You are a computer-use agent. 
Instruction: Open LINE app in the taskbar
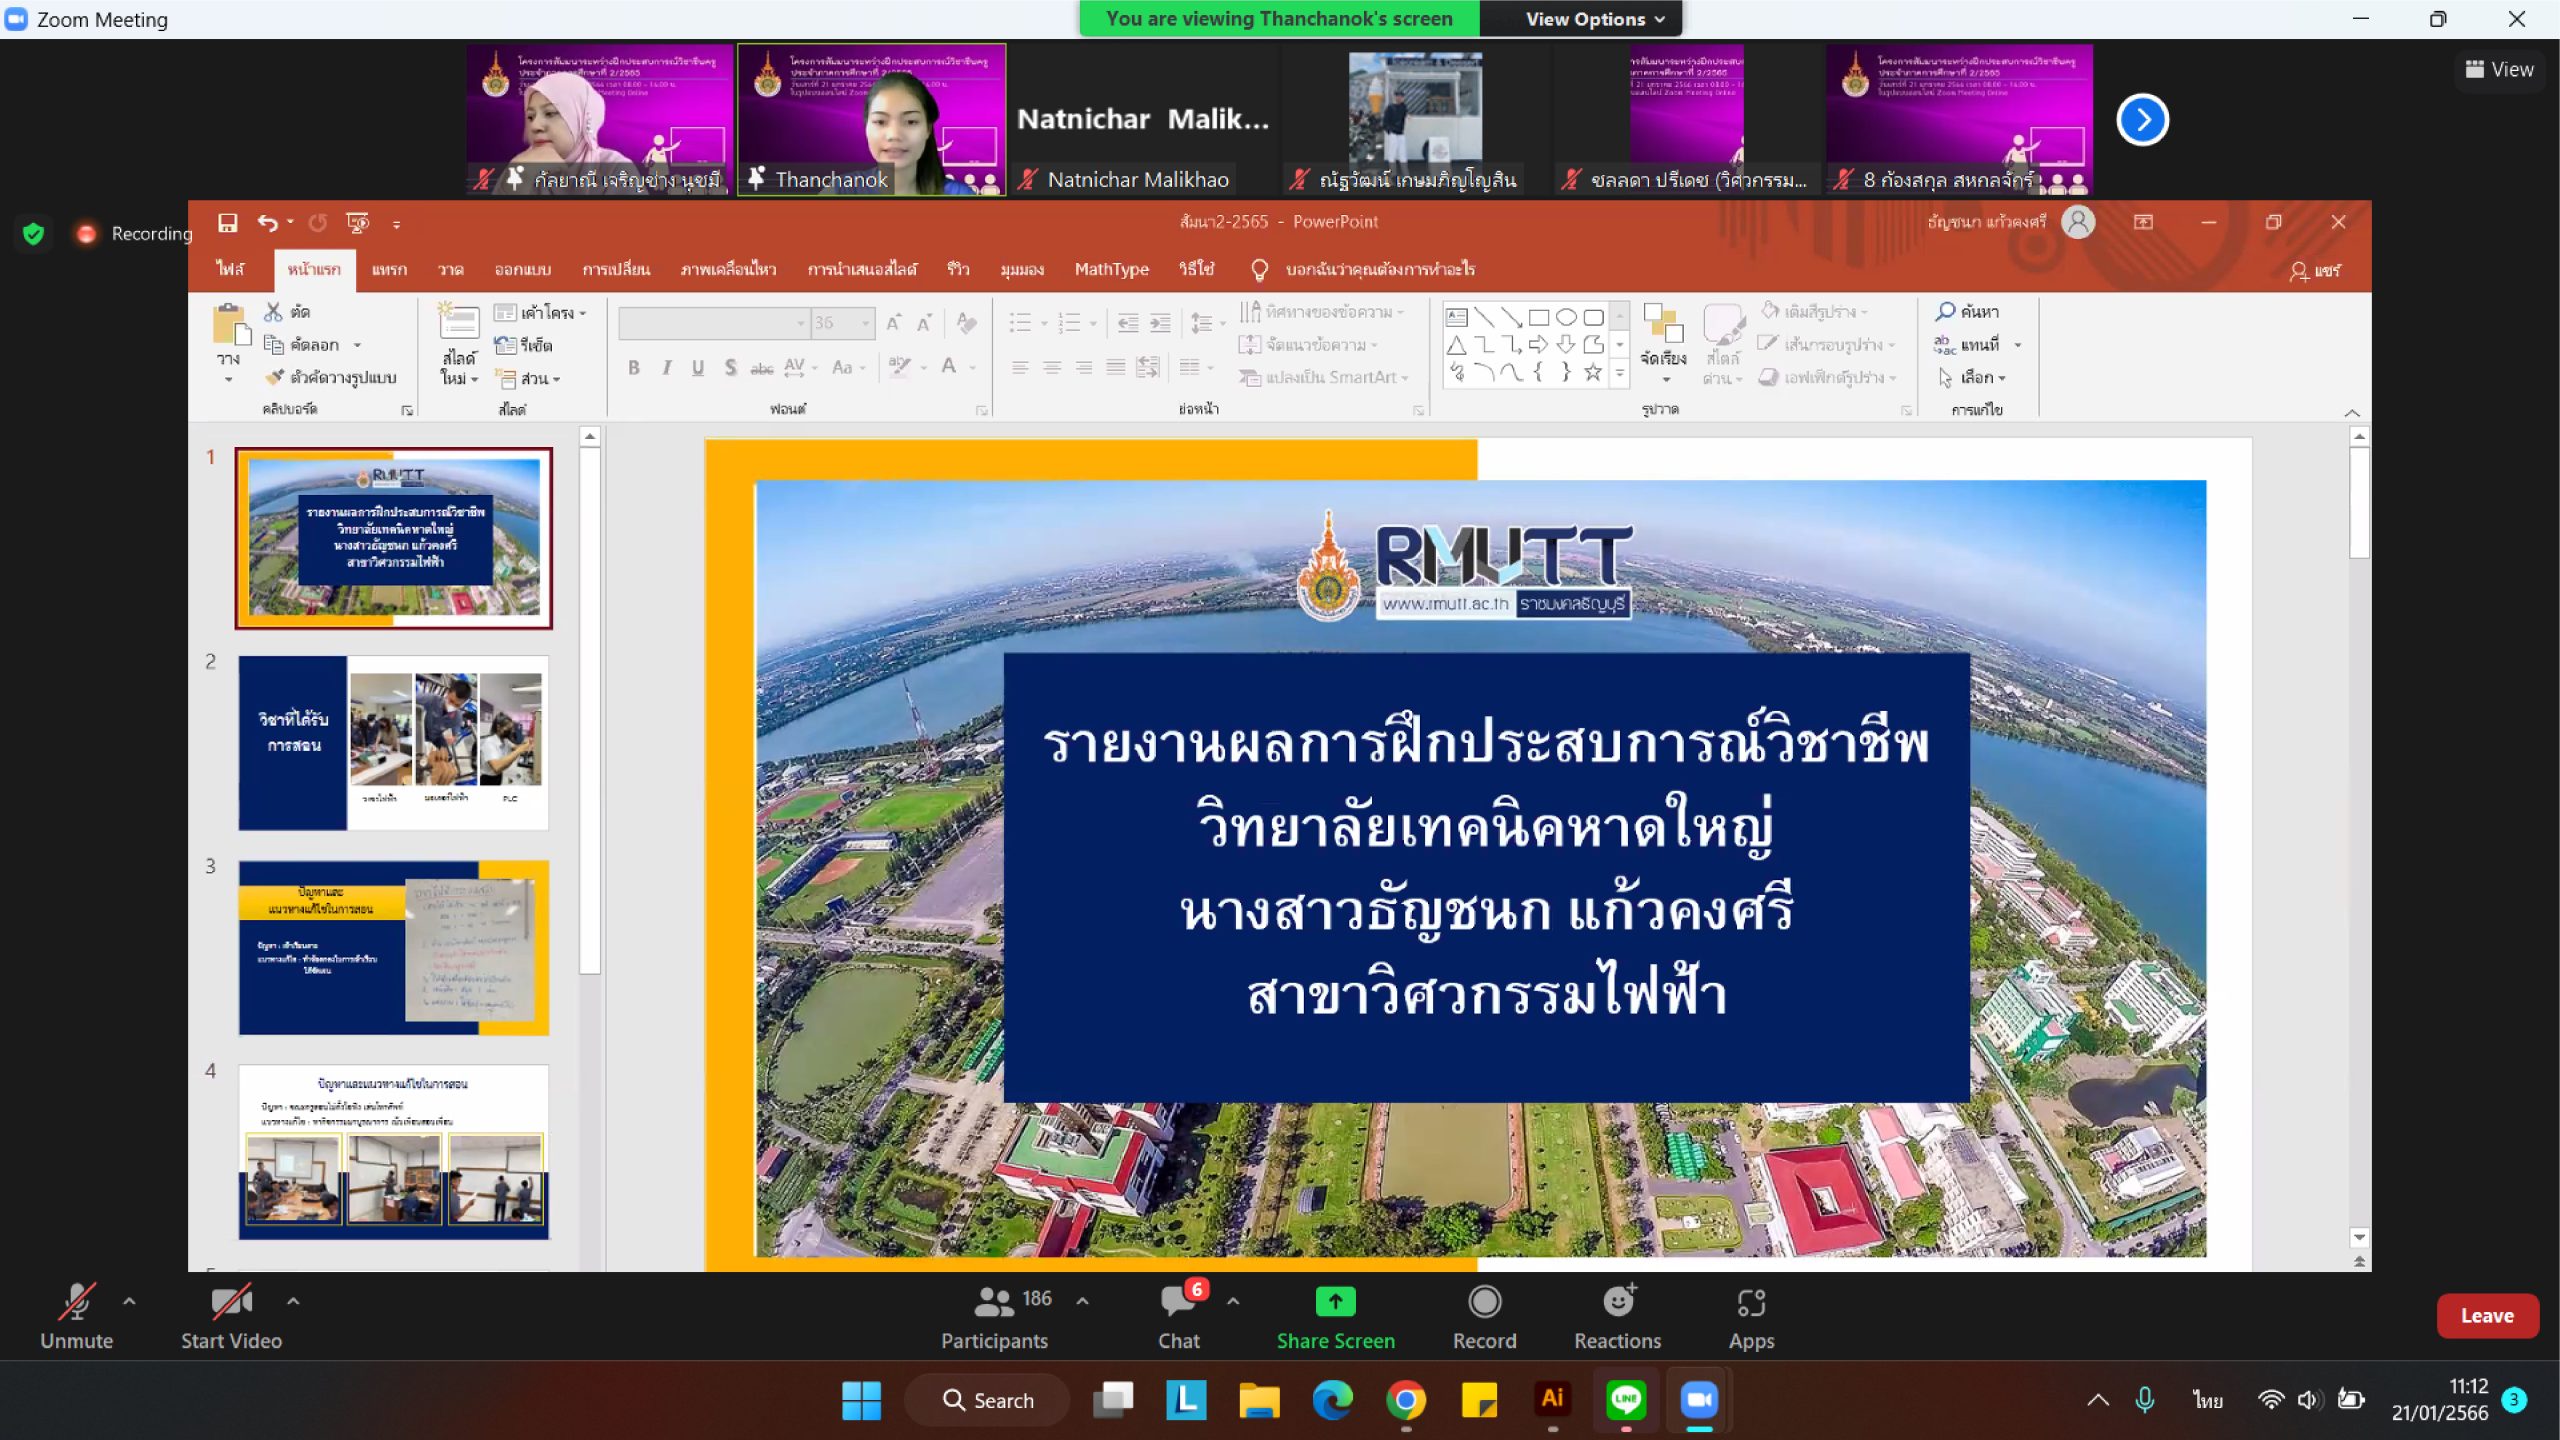[1626, 1400]
